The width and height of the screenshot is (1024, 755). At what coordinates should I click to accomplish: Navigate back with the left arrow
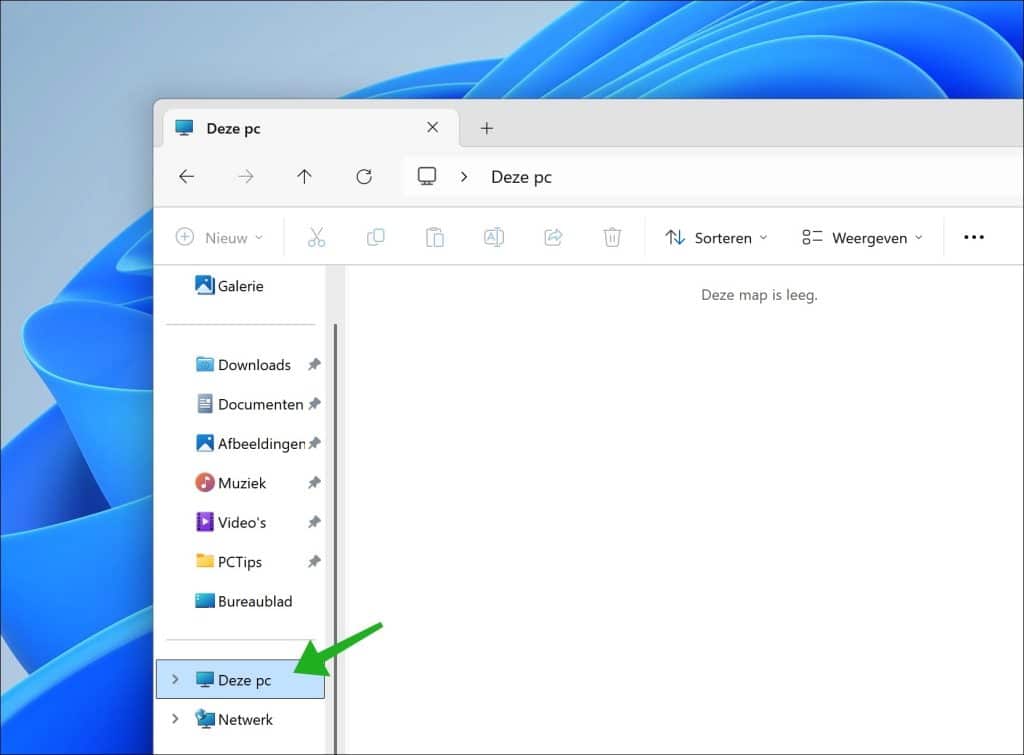(186, 177)
